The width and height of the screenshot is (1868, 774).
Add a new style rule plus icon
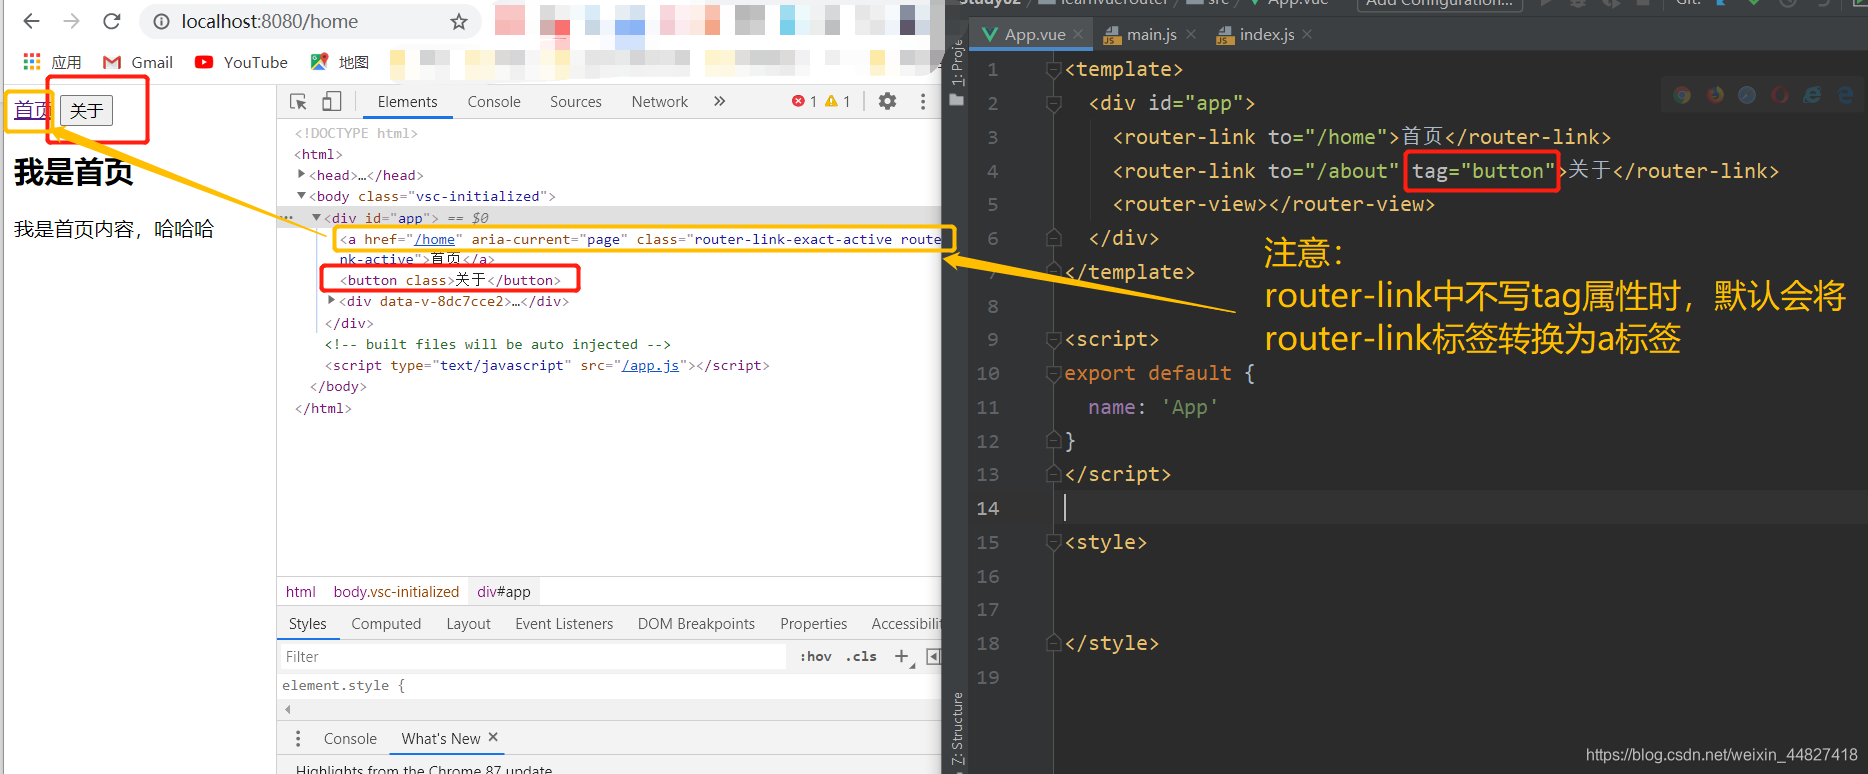click(x=902, y=656)
